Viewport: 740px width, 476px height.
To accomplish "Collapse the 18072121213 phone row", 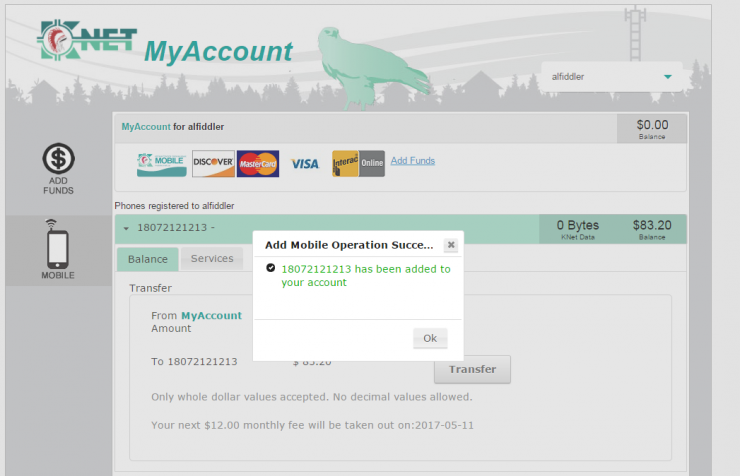I will (126, 228).
